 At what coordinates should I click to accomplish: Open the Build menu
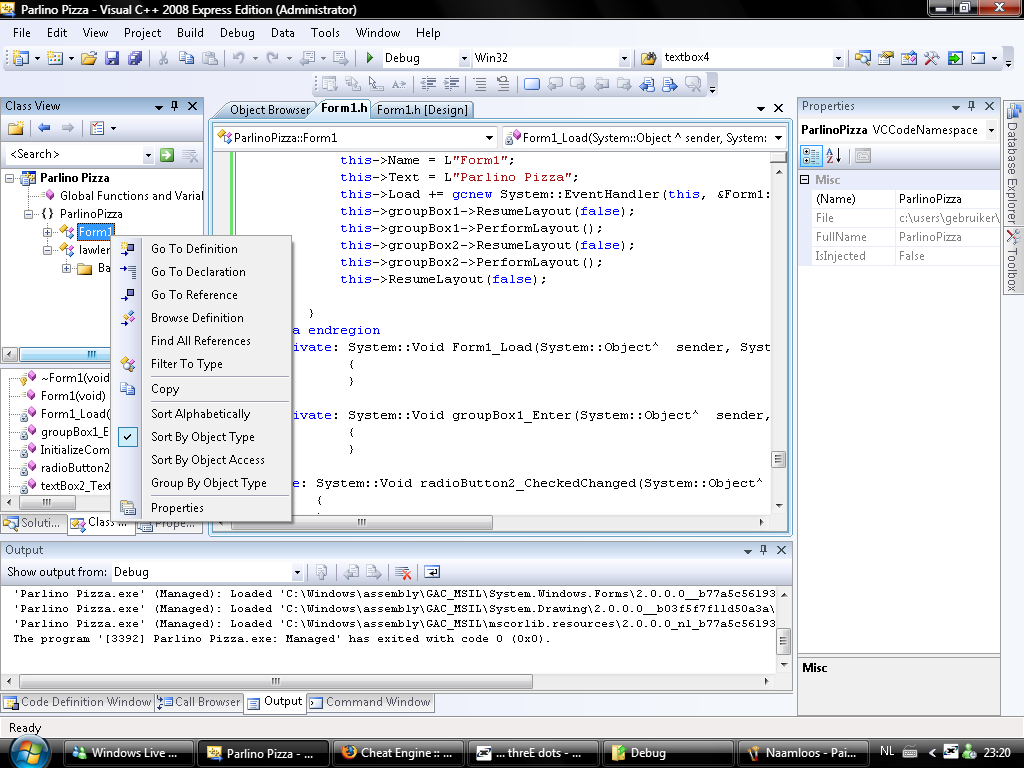coord(190,33)
